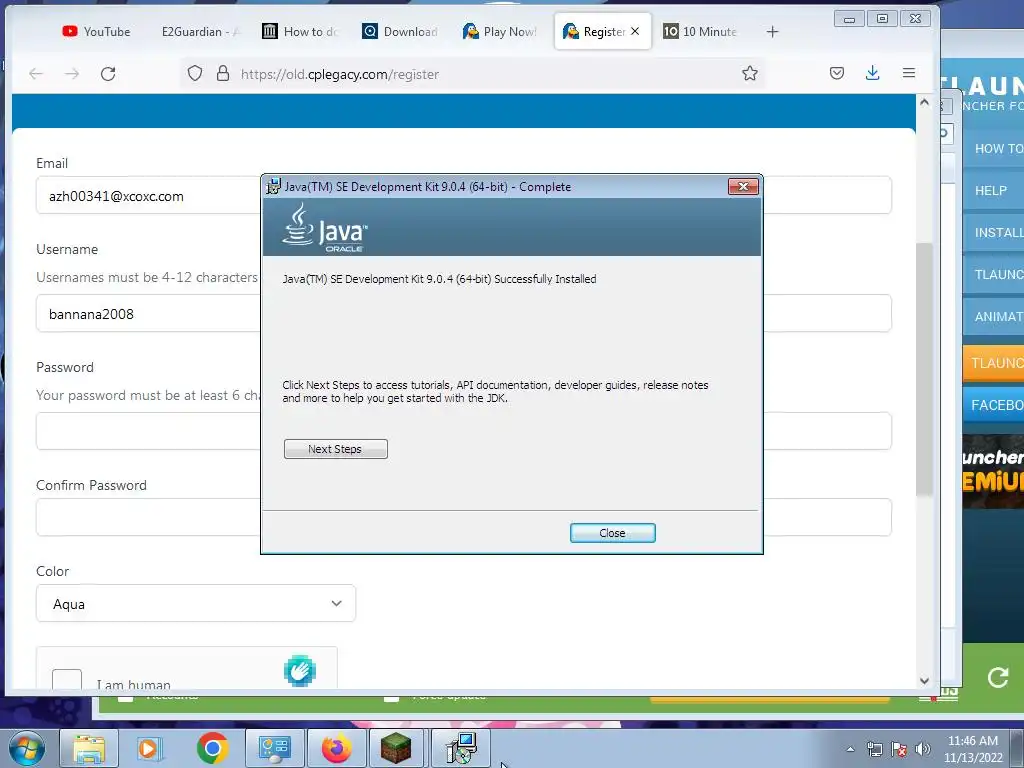The height and width of the screenshot is (768, 1024).
Task: Check the I am human checkbox
Action: click(x=67, y=679)
